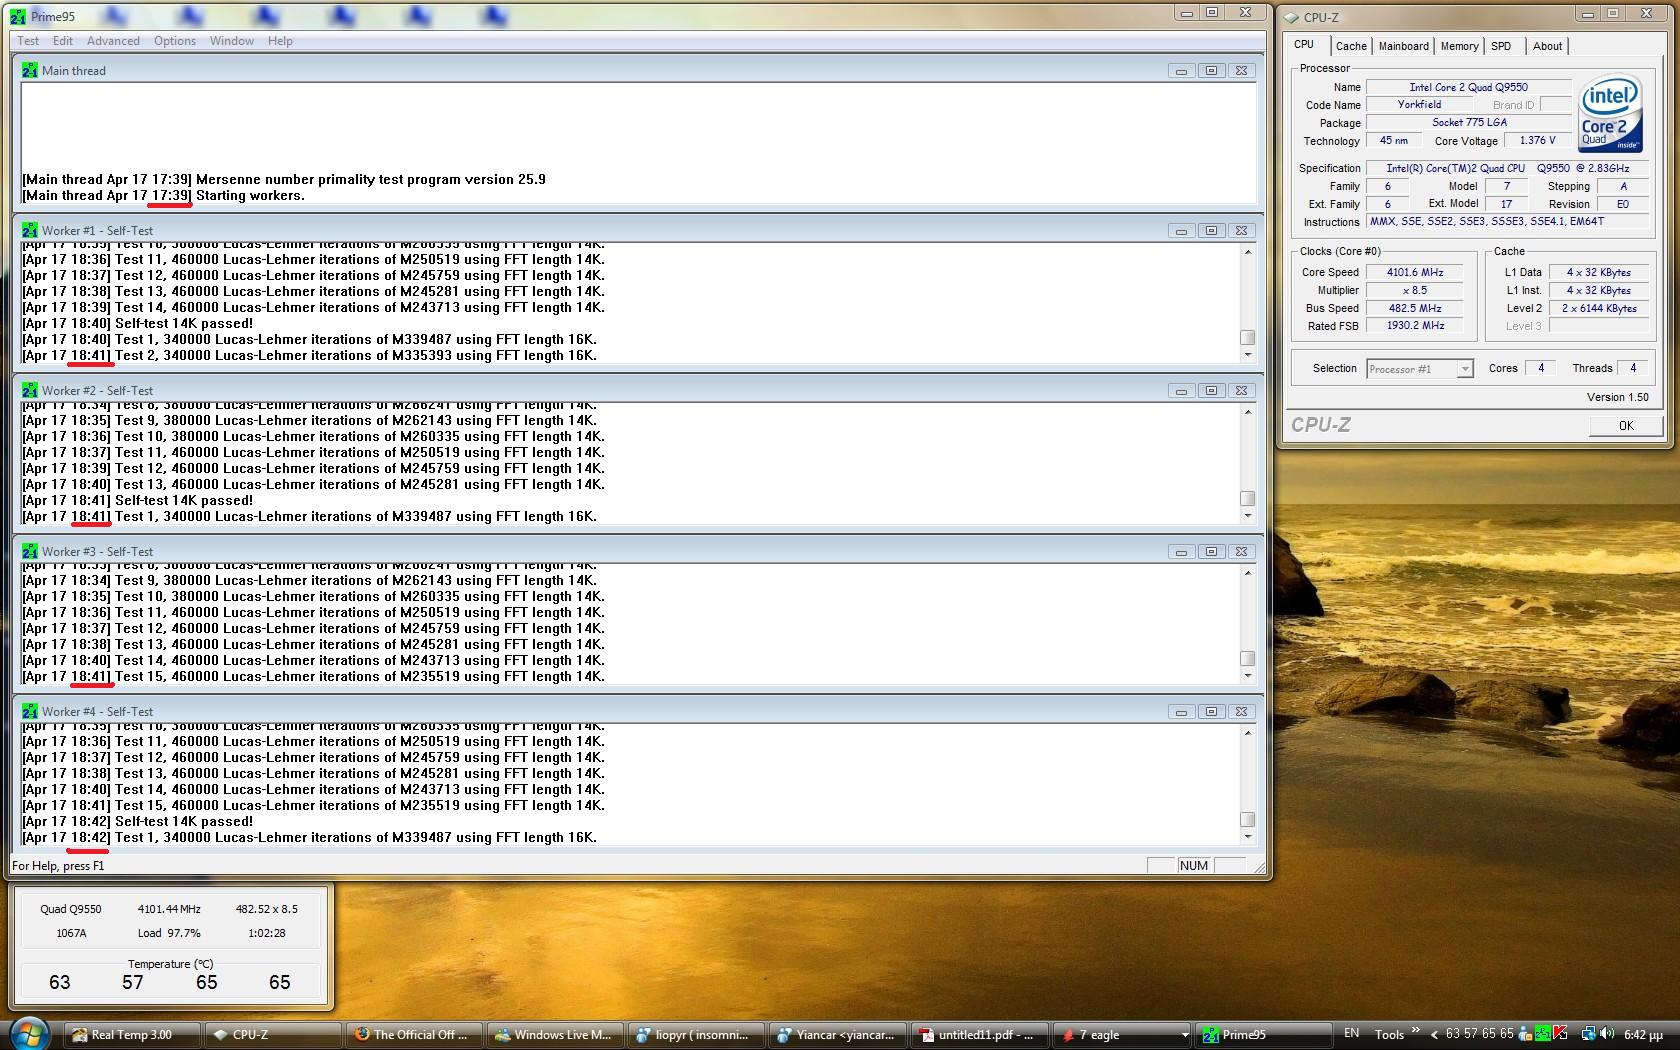Click the Main thread window icon
The image size is (1680, 1050).
(x=30, y=71)
